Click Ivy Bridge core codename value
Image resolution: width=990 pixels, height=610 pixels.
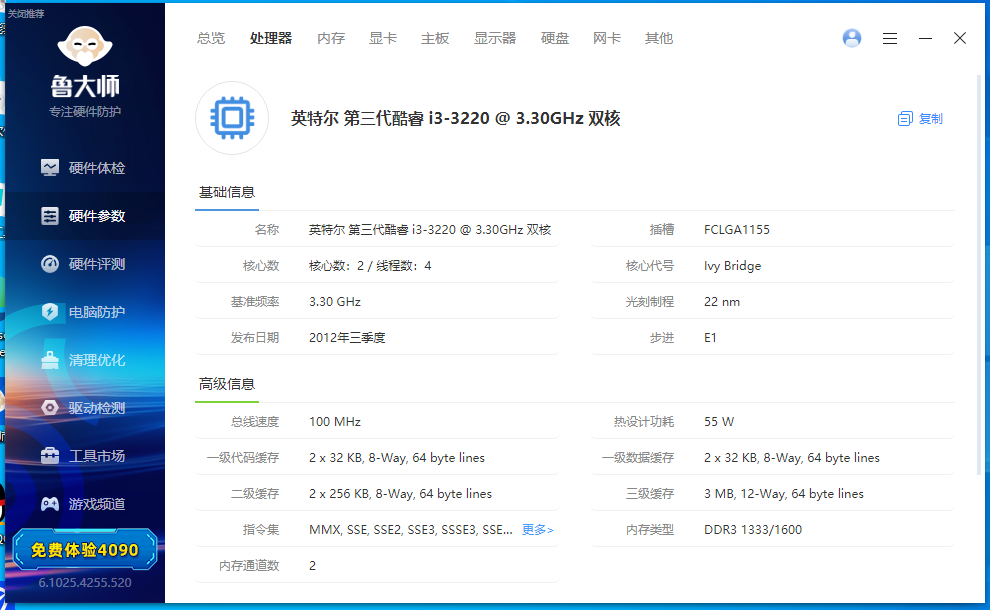click(x=732, y=266)
